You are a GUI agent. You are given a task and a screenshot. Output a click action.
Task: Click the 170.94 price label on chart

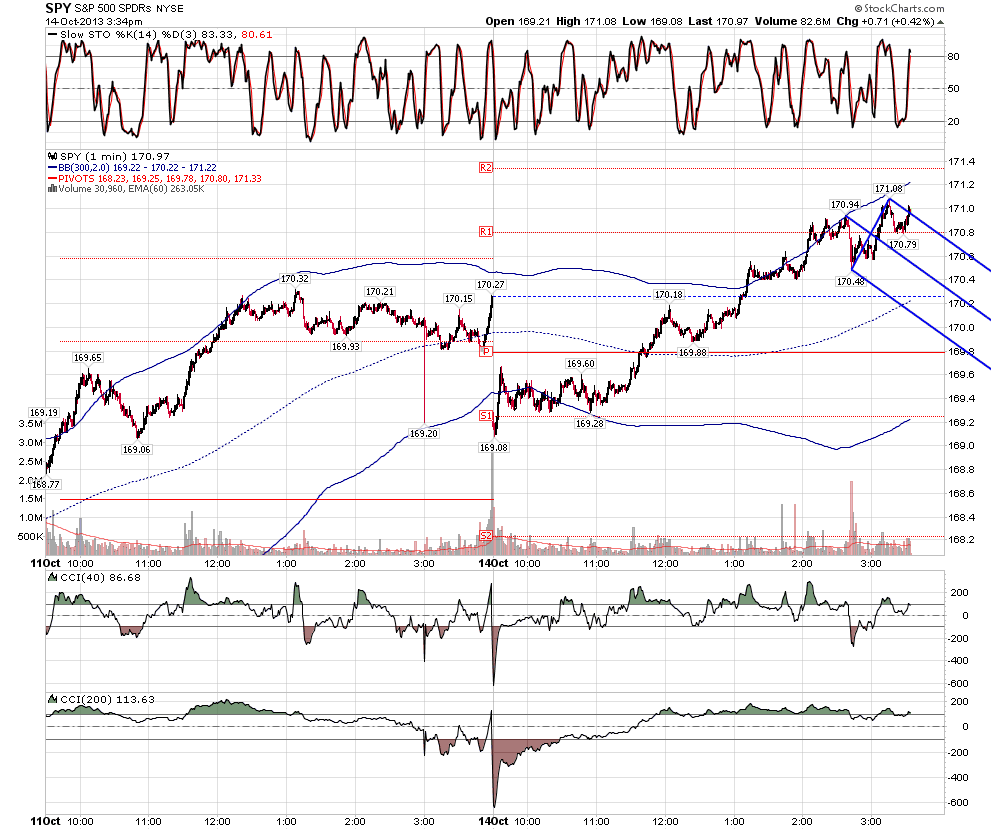pyautogui.click(x=845, y=205)
